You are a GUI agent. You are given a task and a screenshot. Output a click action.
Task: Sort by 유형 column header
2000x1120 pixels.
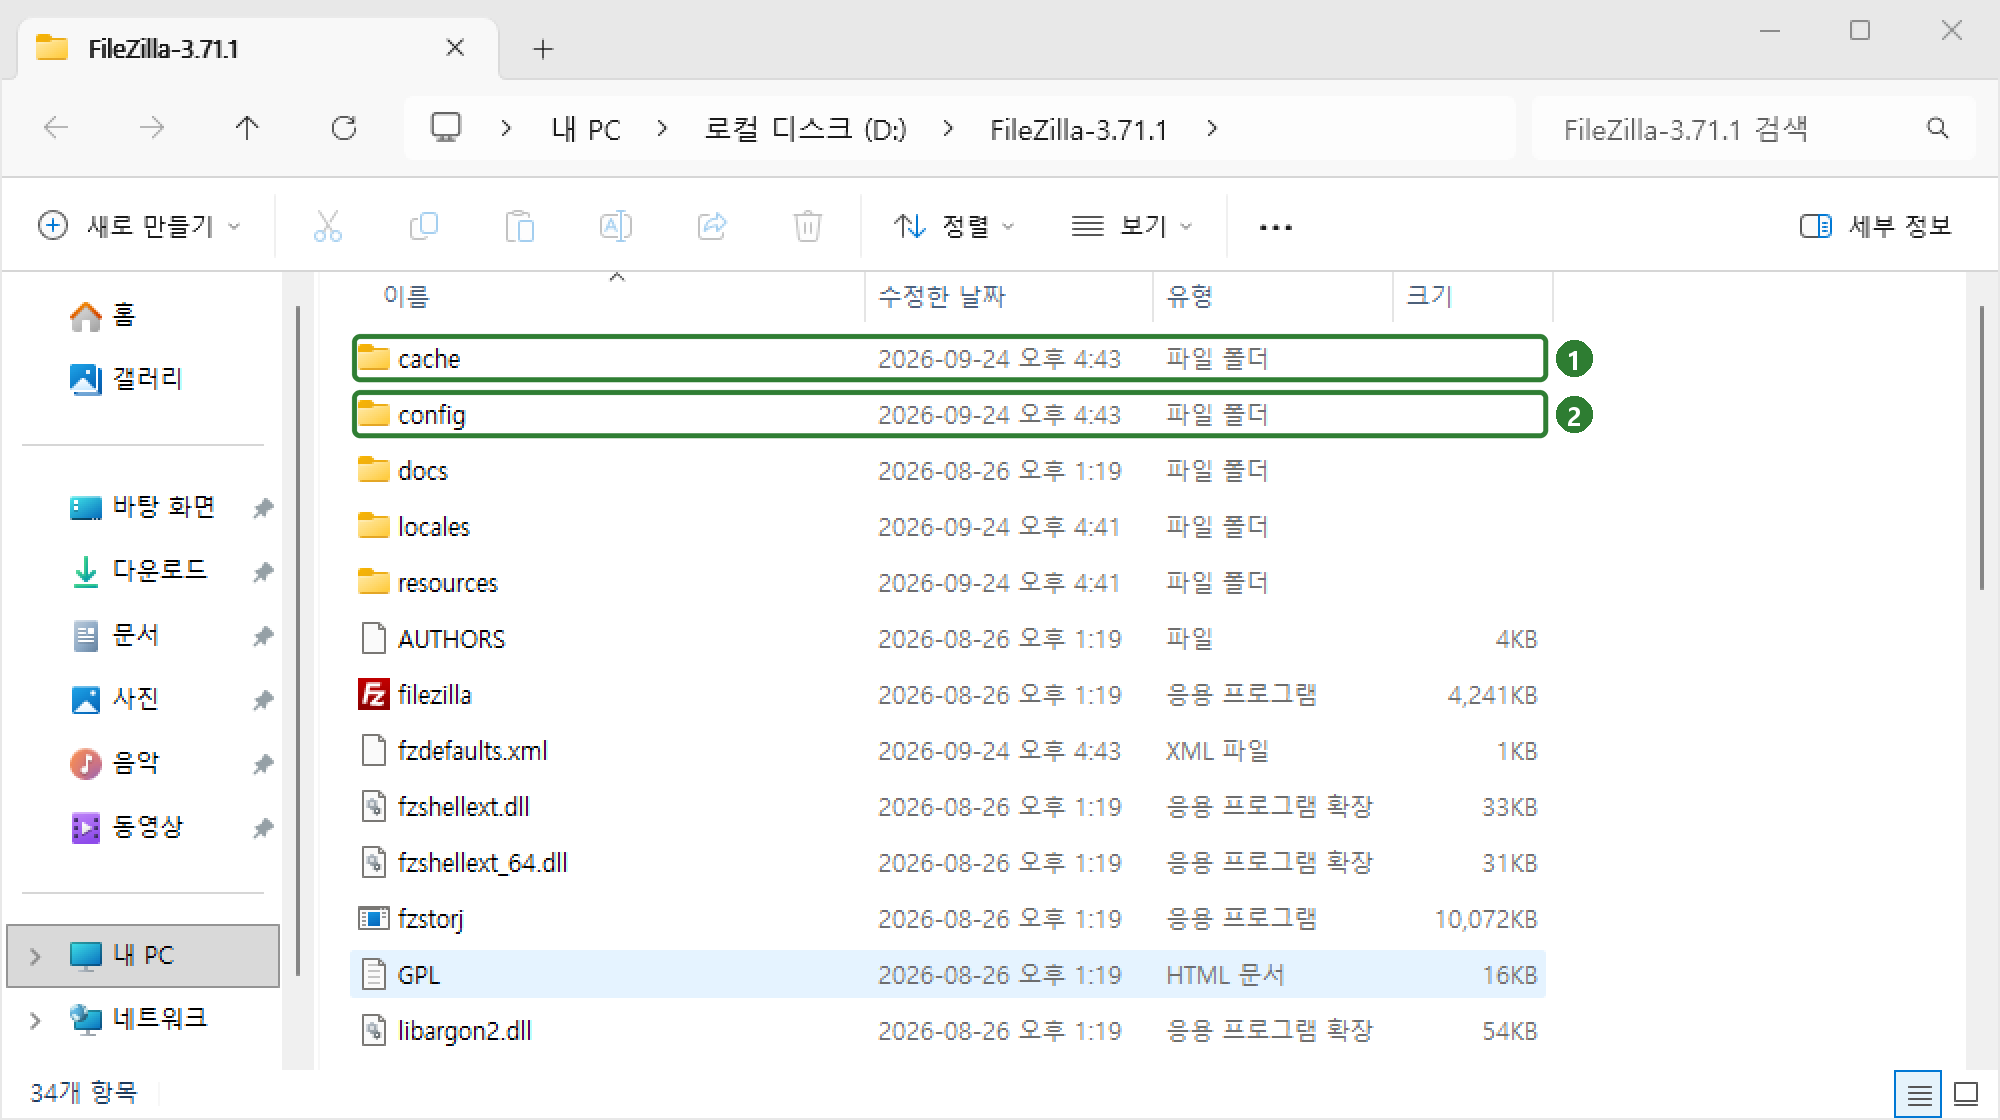1272,296
